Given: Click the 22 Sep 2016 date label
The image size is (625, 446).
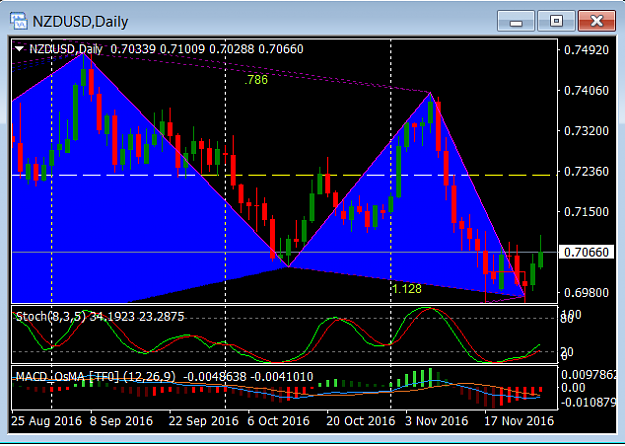Looking at the screenshot, I should coord(203,421).
